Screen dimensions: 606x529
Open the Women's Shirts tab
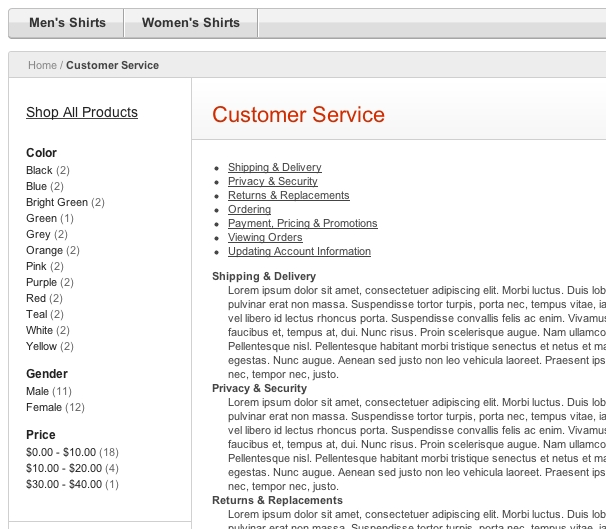191,23
